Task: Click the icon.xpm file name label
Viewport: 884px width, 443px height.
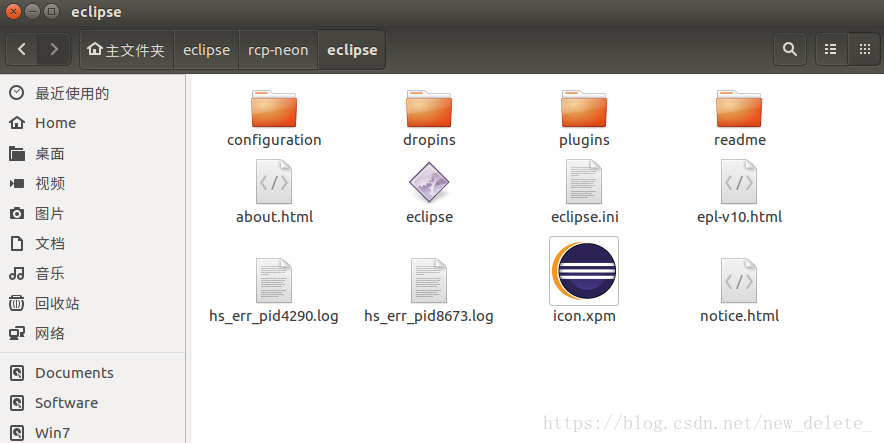Action: pyautogui.click(x=584, y=316)
